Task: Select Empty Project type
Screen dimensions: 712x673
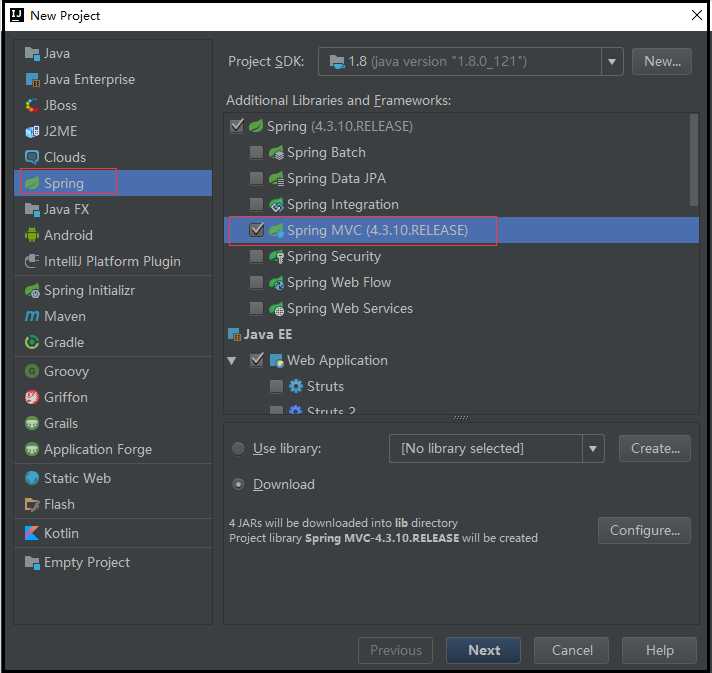Action: pos(113,562)
